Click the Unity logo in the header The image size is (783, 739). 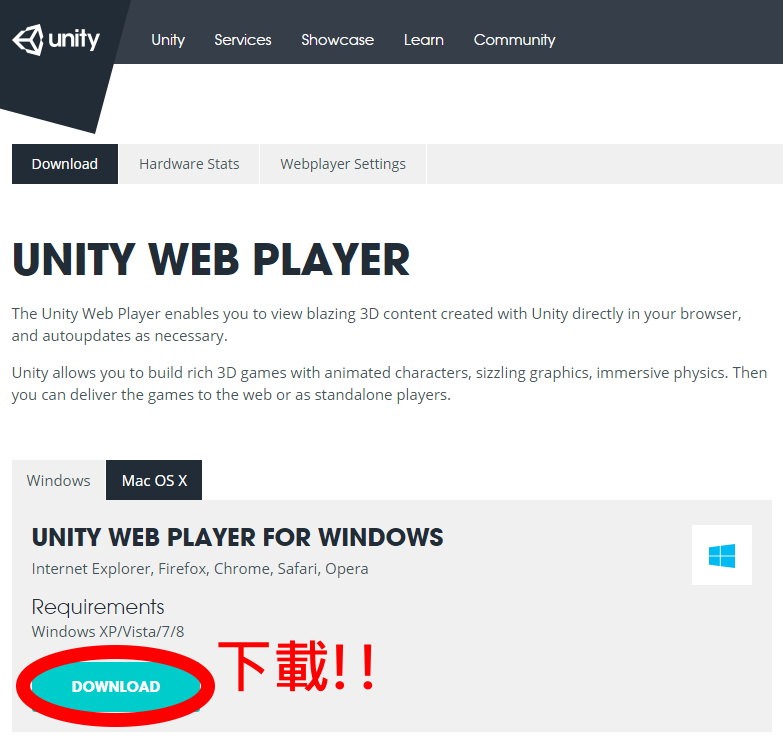click(56, 40)
